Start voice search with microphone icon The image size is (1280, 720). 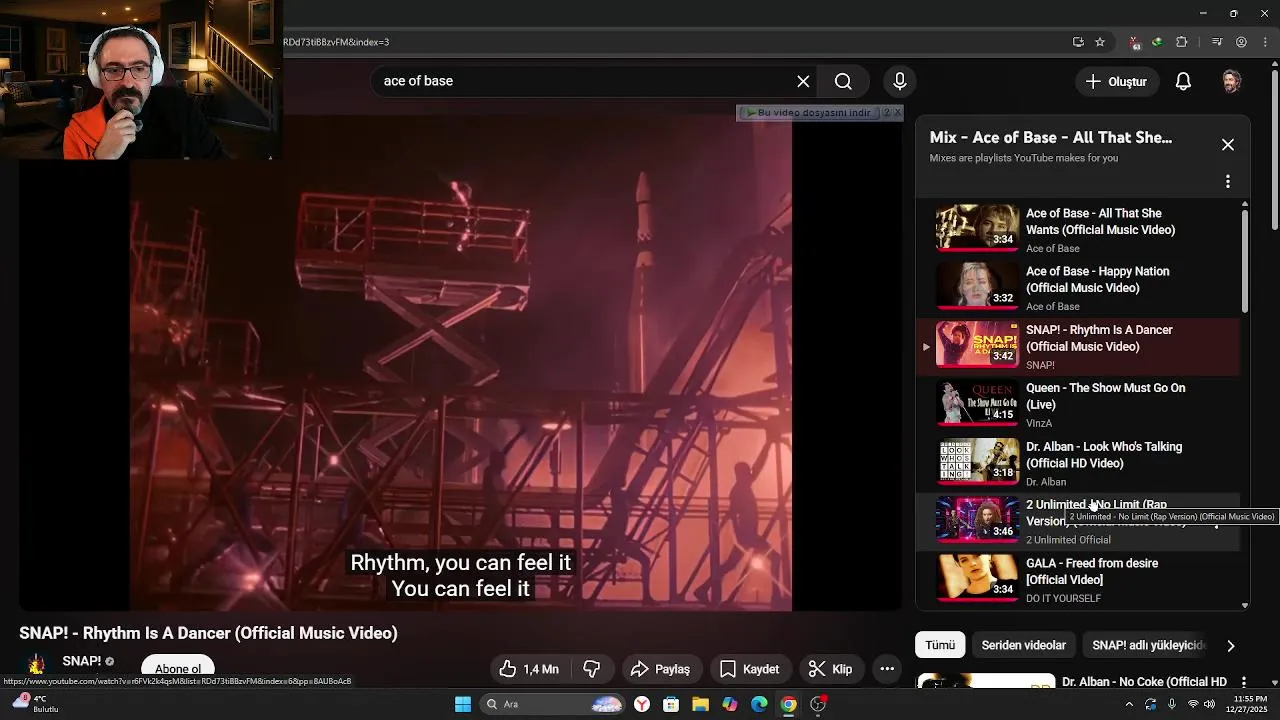899,81
